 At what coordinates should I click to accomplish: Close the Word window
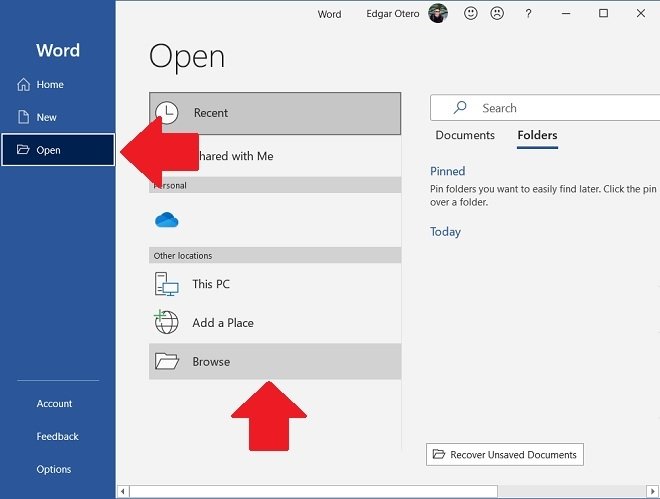click(x=641, y=13)
